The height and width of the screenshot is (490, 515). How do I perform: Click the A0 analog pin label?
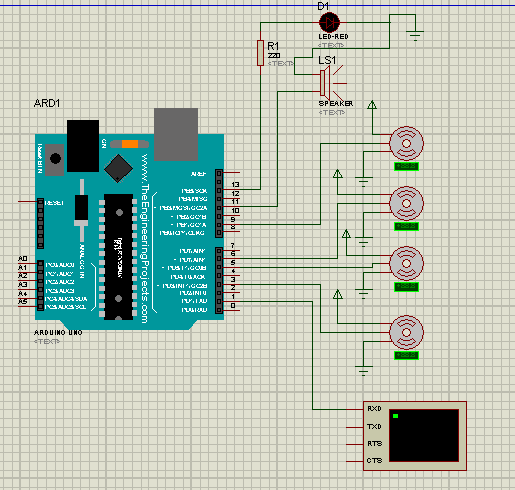coord(23,259)
